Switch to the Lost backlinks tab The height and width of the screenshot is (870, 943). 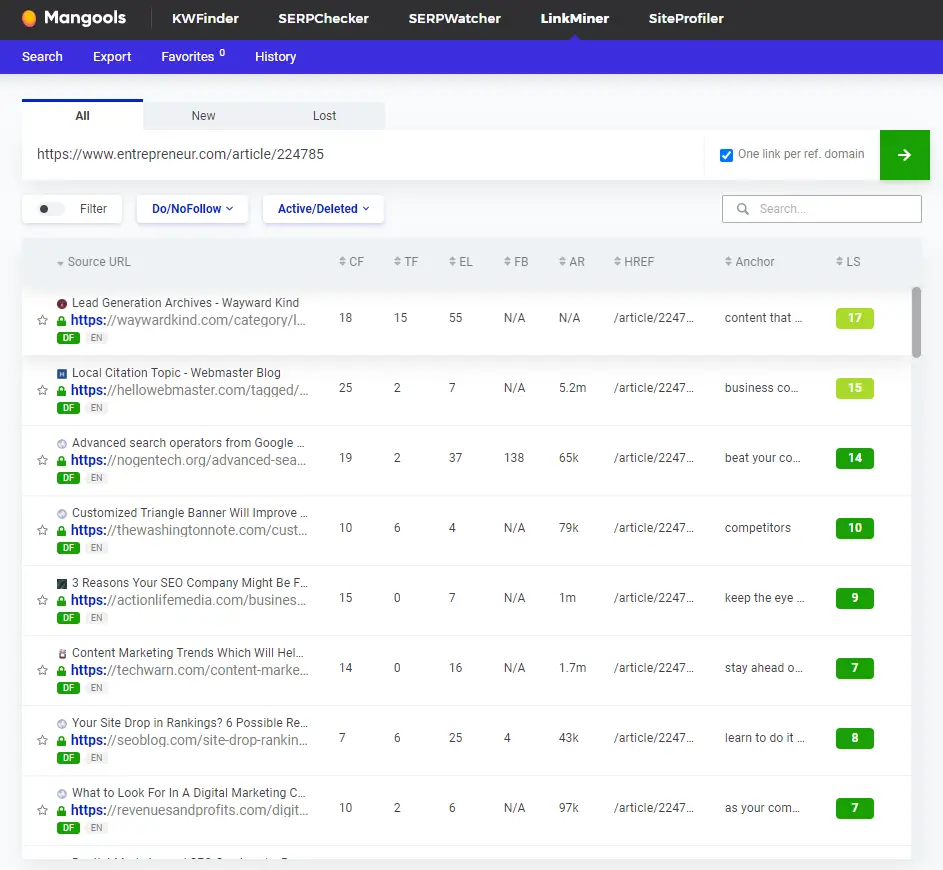(x=324, y=115)
